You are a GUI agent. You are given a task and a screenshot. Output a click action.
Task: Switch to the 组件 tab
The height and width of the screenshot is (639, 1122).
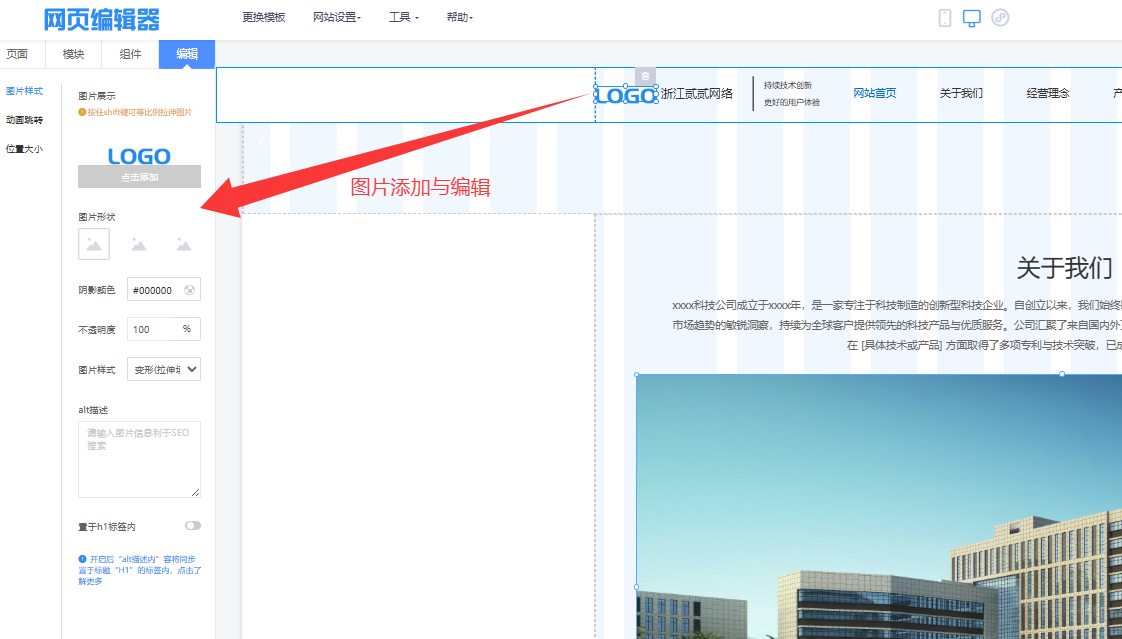(x=131, y=54)
